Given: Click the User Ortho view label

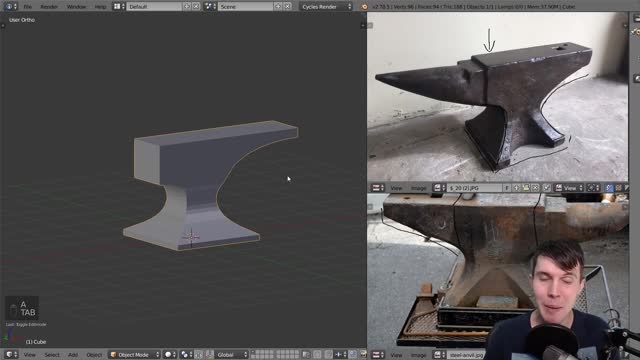Looking at the screenshot, I should coord(22,20).
